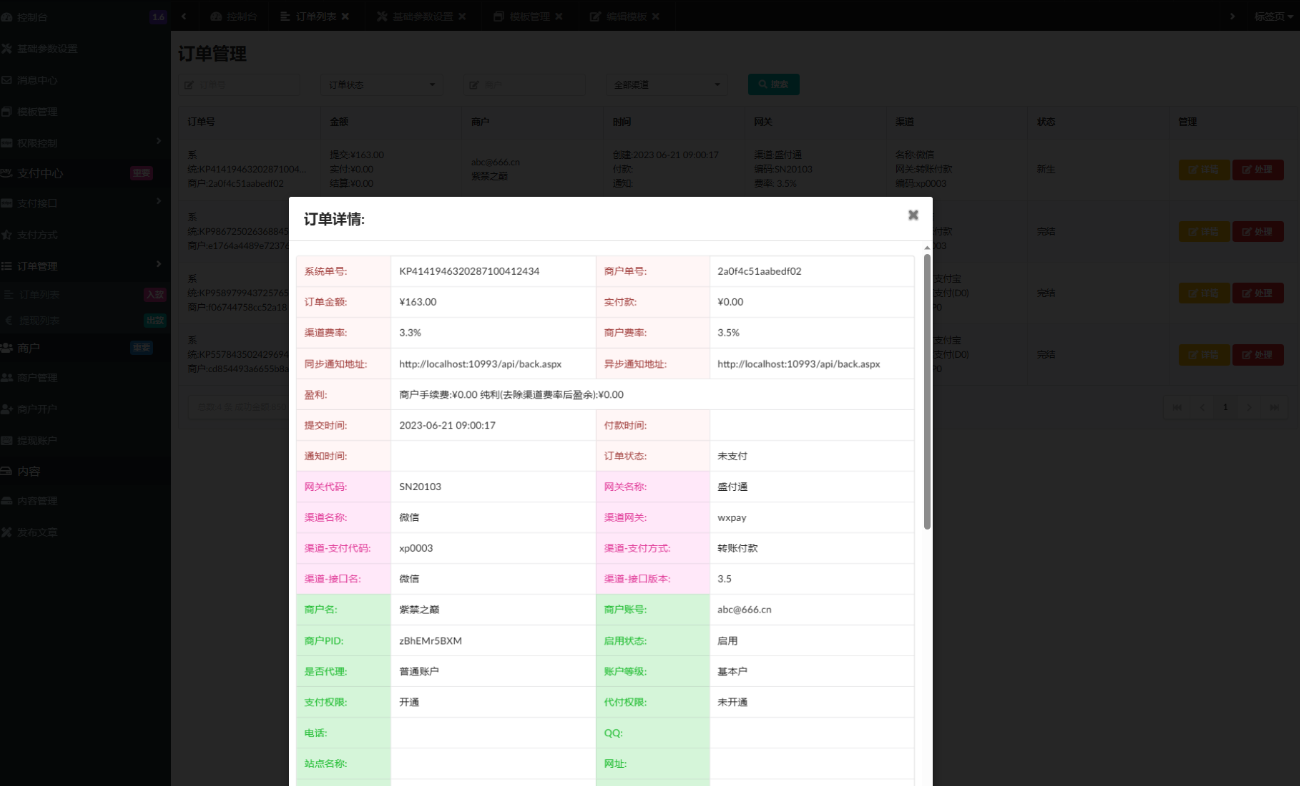Image resolution: width=1300 pixels, height=786 pixels.
Task: Click the 权限控制 icon in the sidebar
Action: (x=7, y=142)
